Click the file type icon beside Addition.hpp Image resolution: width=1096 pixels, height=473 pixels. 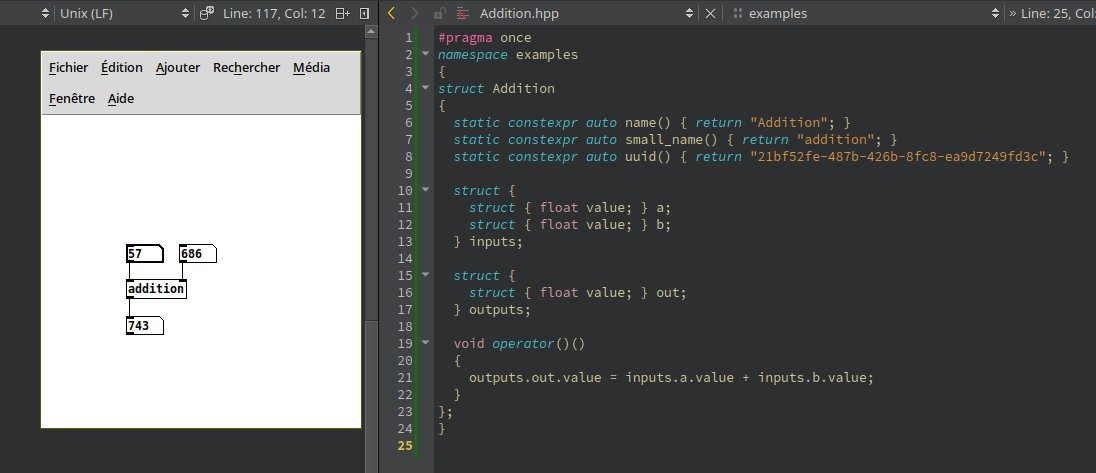coord(462,13)
